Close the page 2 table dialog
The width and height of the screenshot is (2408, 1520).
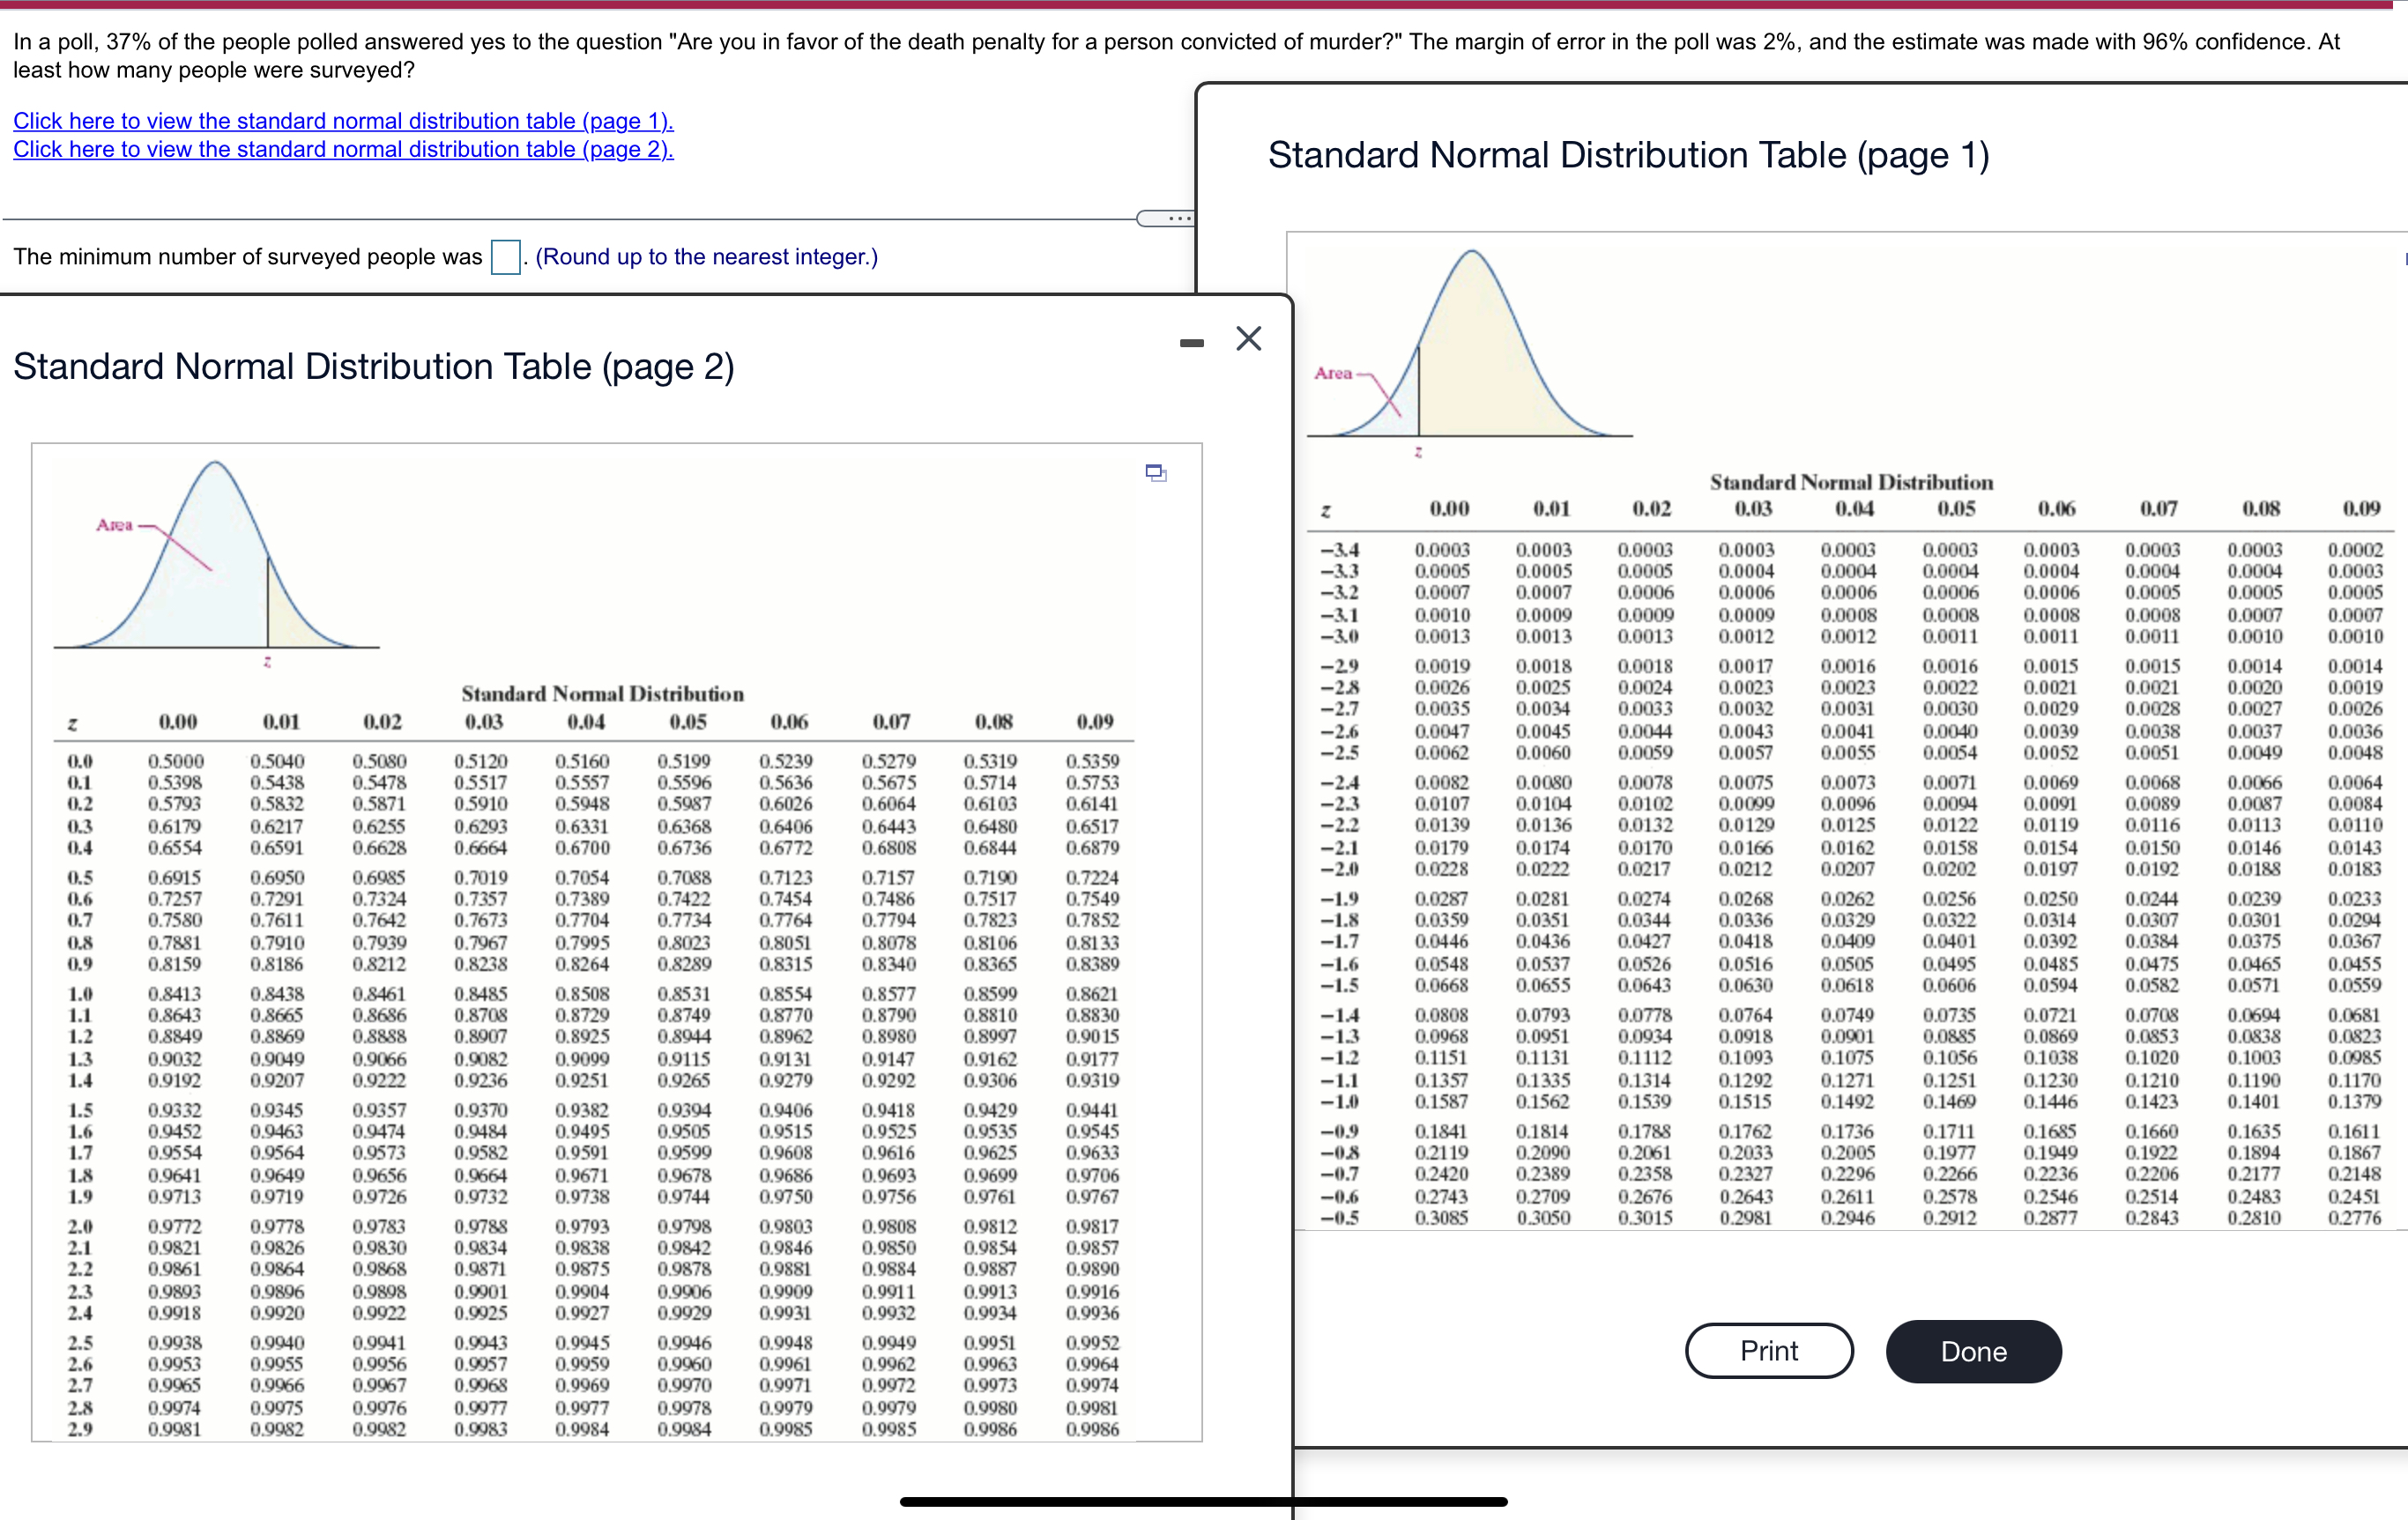click(x=1248, y=339)
